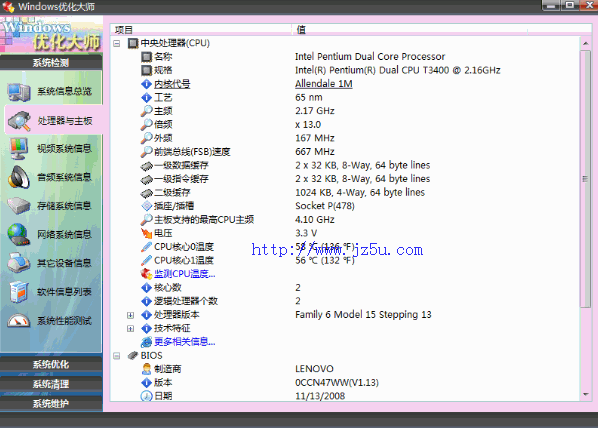Screen dimensions: 598x428
Task: Select the CPU核心1温度 row
Action: click(345, 261)
